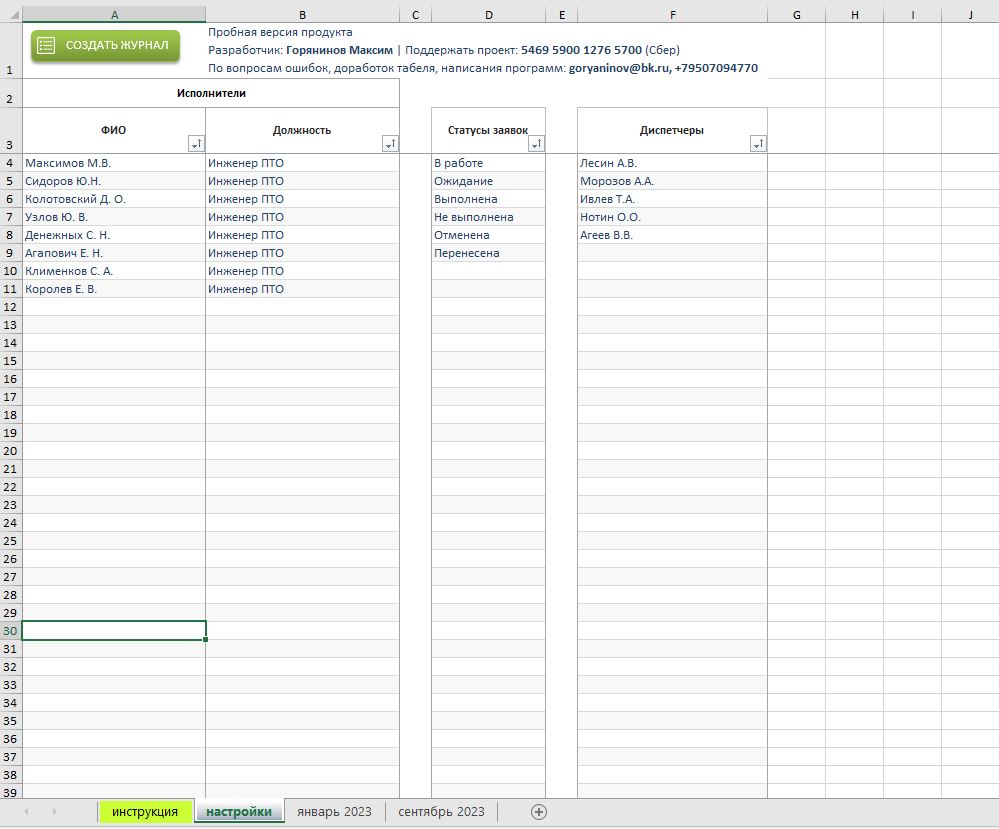999x829 pixels.
Task: Click the СОЗДАТЬ ЖУРНАЛ green button
Action: (105, 45)
